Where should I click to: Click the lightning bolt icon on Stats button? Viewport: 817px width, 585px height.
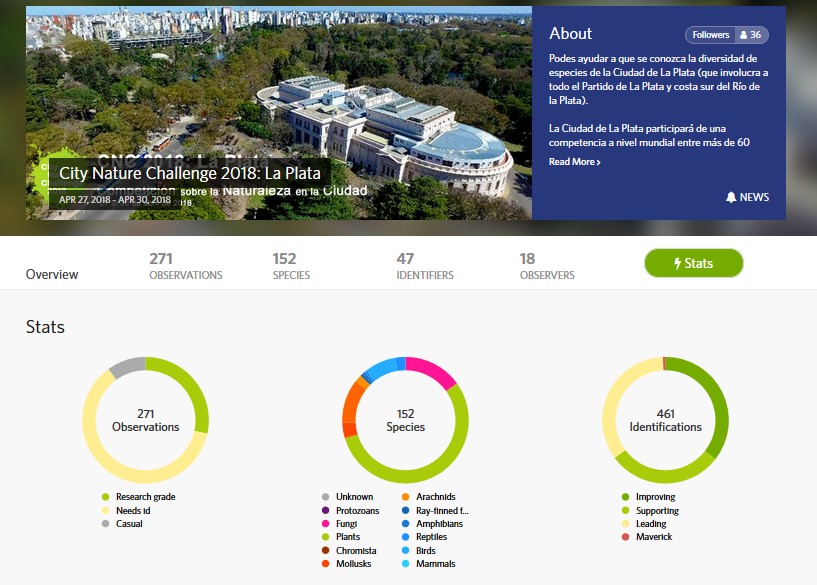coord(677,263)
